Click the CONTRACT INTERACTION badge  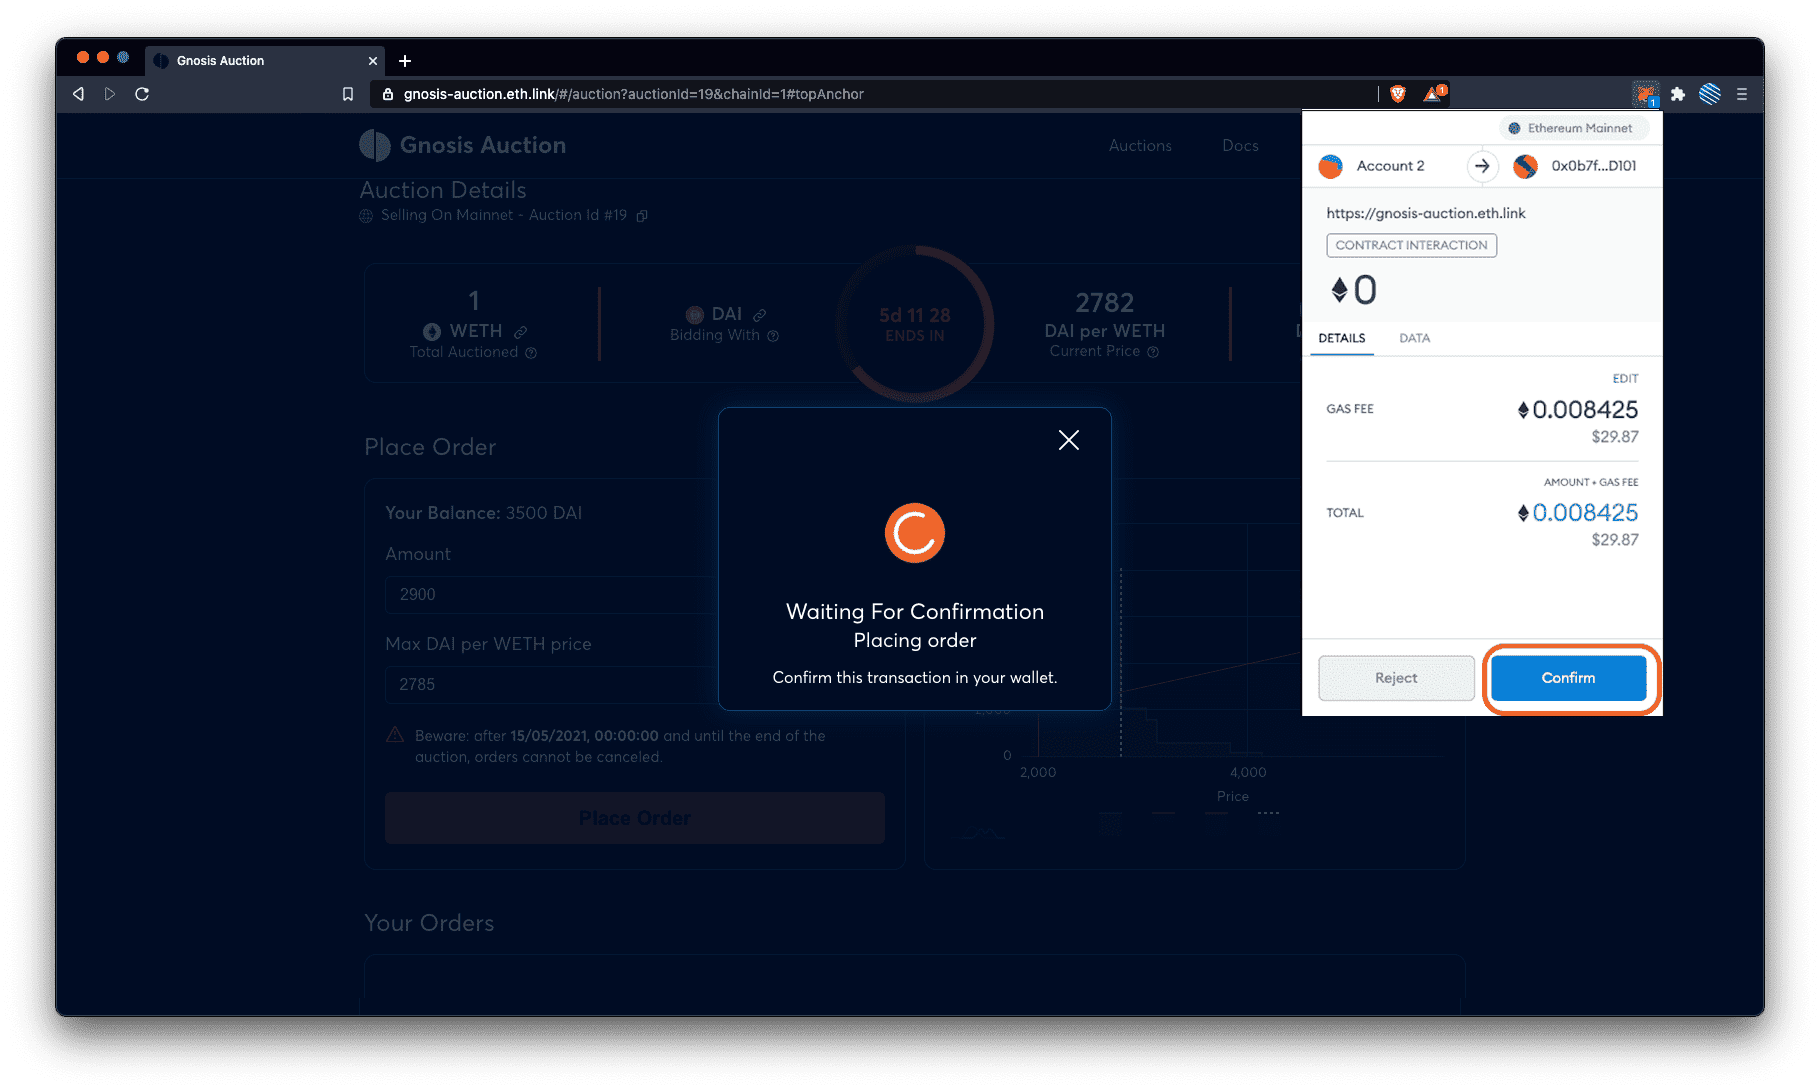point(1411,245)
